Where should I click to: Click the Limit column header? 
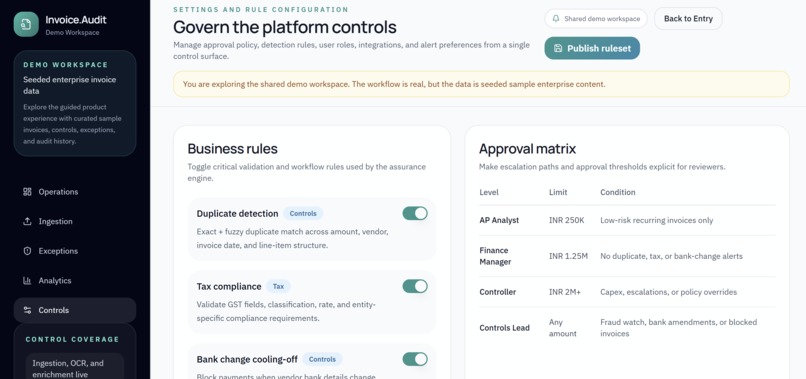pyautogui.click(x=558, y=192)
